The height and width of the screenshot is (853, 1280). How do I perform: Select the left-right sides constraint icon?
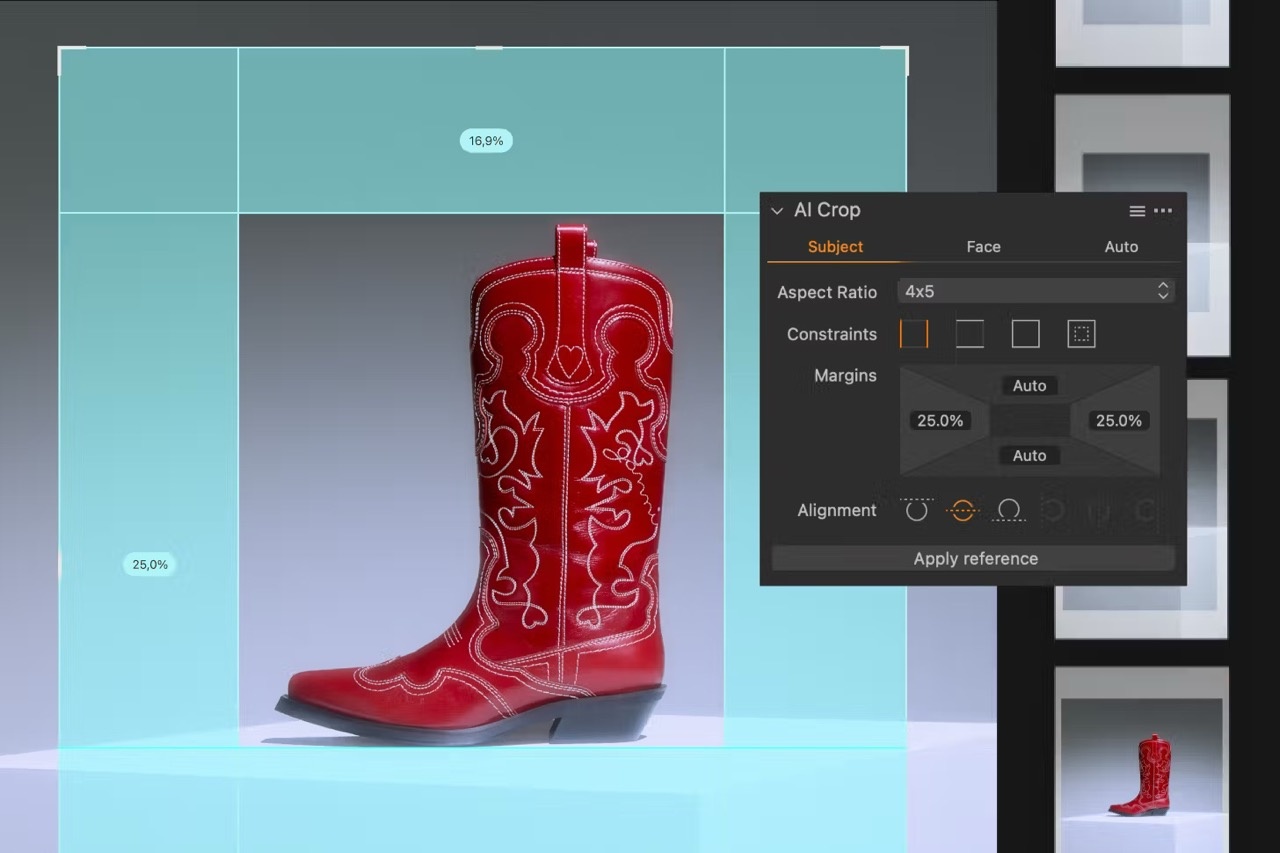coord(914,334)
